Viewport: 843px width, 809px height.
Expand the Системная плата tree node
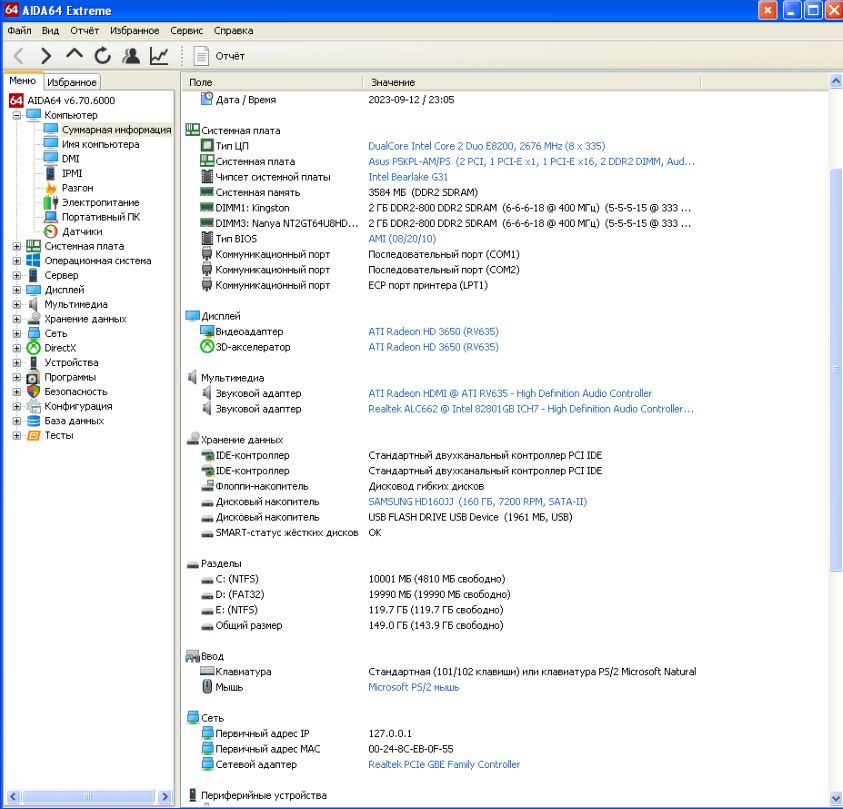tap(17, 246)
